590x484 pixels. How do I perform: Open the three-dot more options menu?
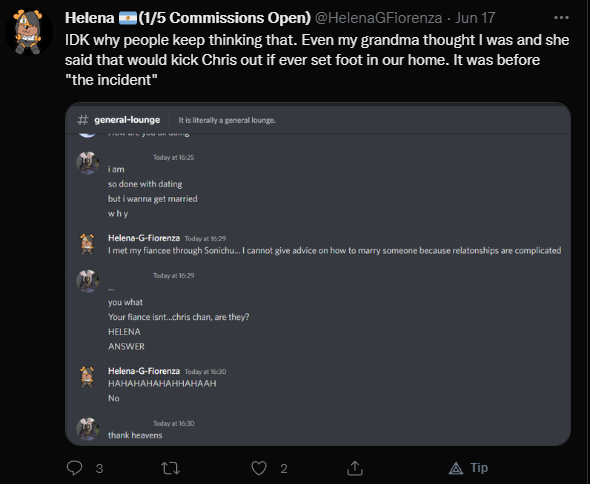[561, 18]
